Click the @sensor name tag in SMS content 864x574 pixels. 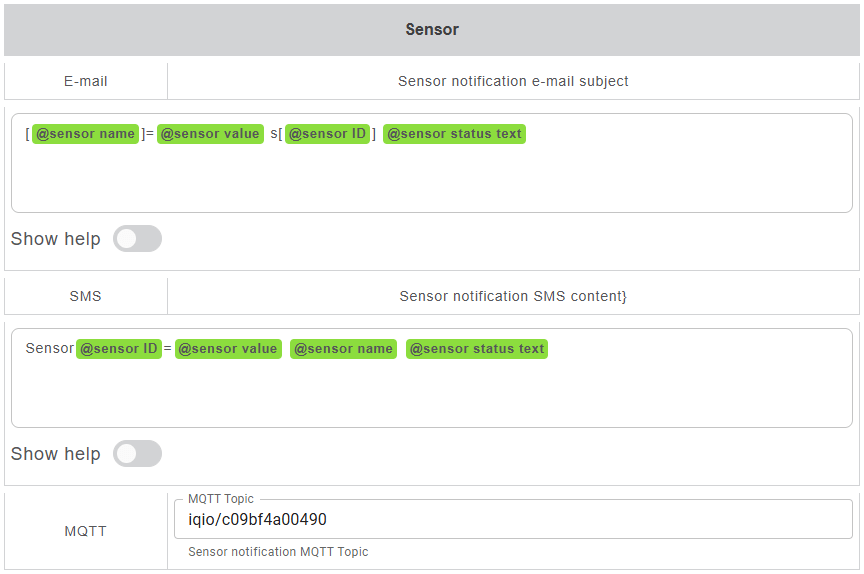point(344,349)
